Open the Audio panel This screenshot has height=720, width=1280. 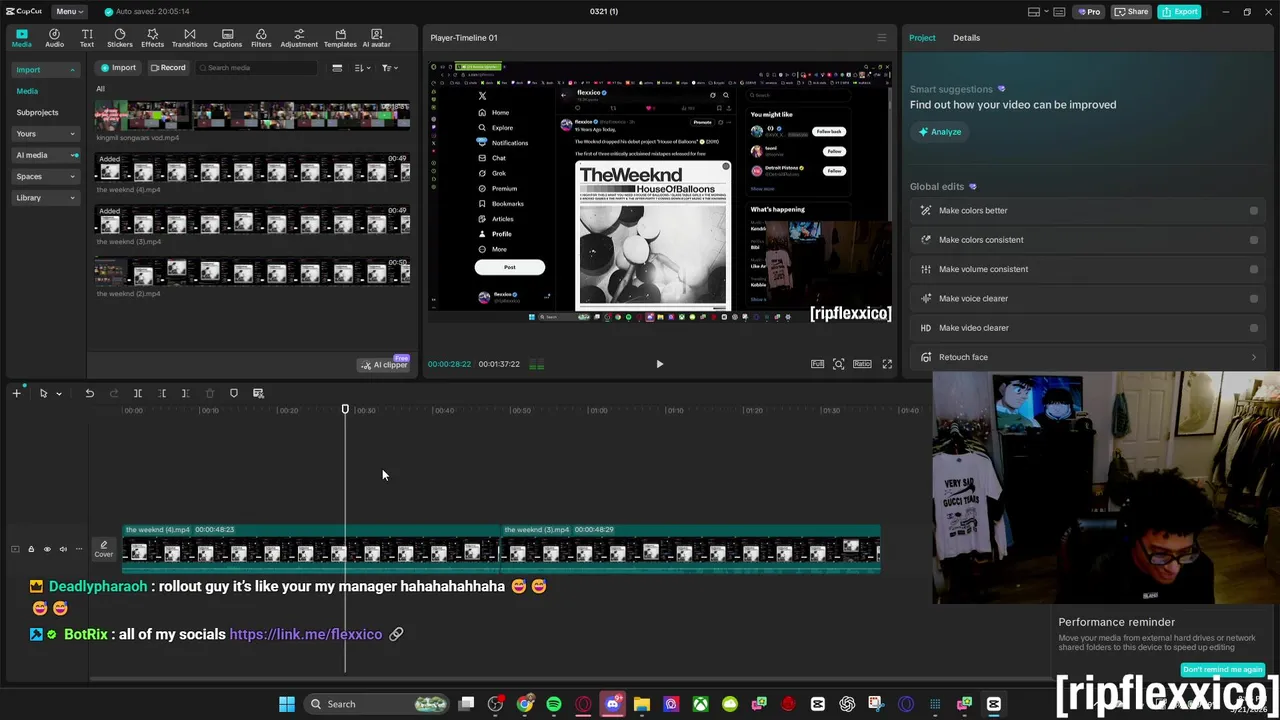coord(54,38)
